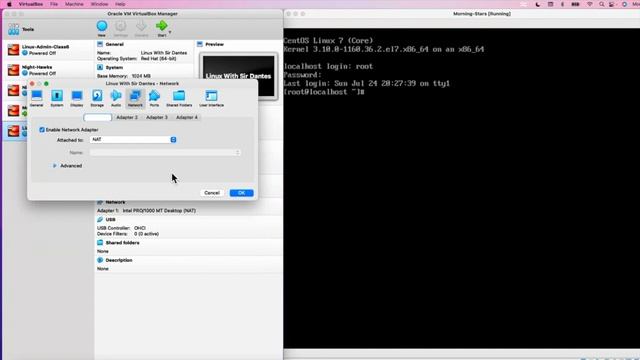
Task: Click the Description section heading
Action: [x=119, y=260]
